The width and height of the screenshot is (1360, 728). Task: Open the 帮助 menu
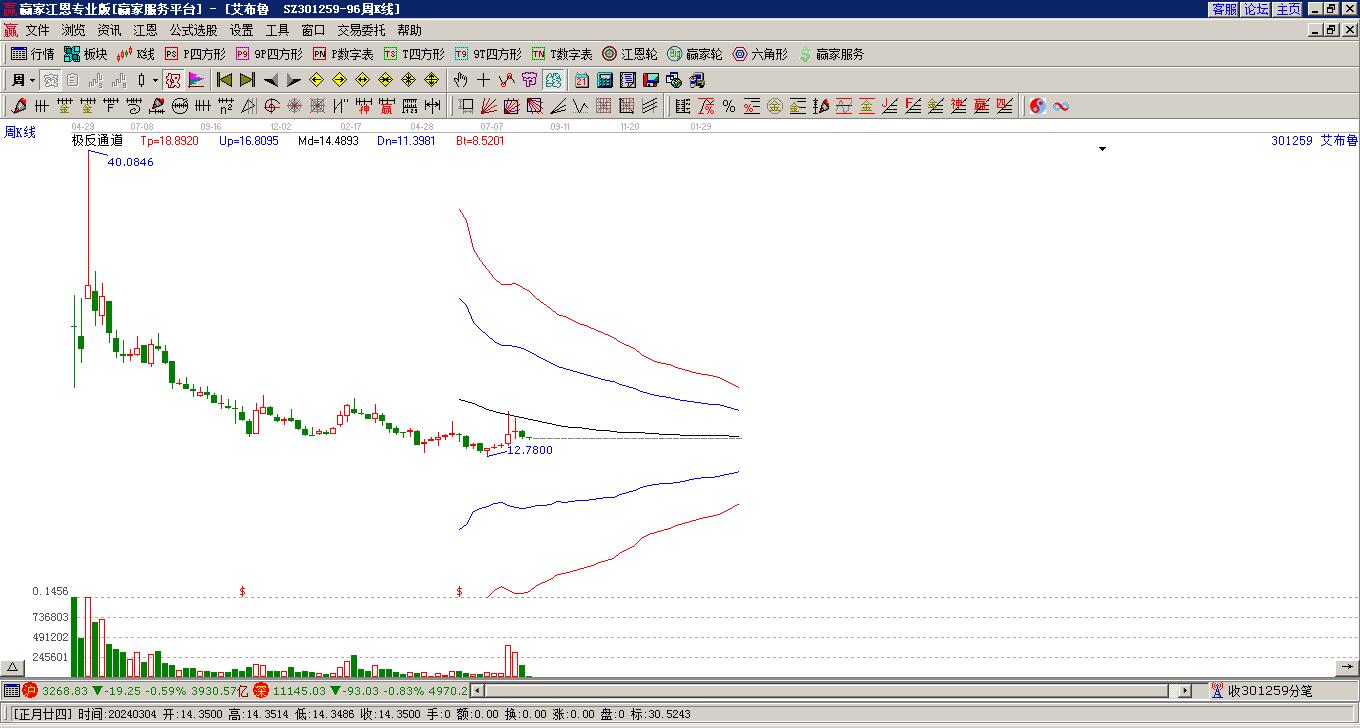(409, 31)
